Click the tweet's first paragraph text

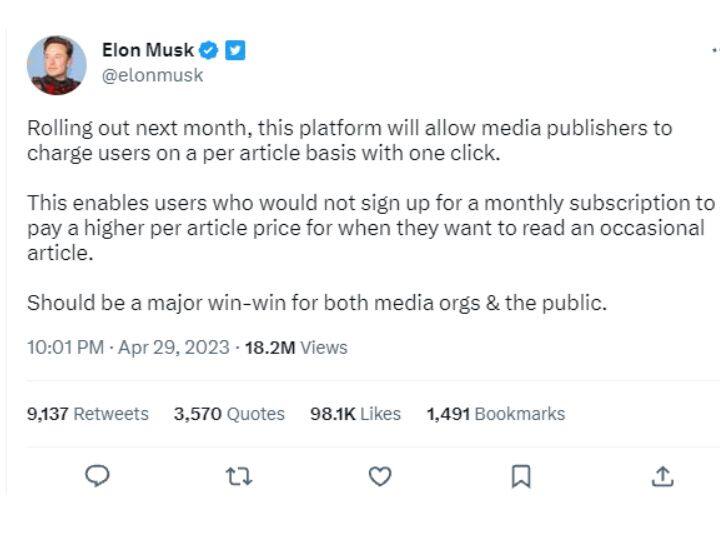[349, 141]
